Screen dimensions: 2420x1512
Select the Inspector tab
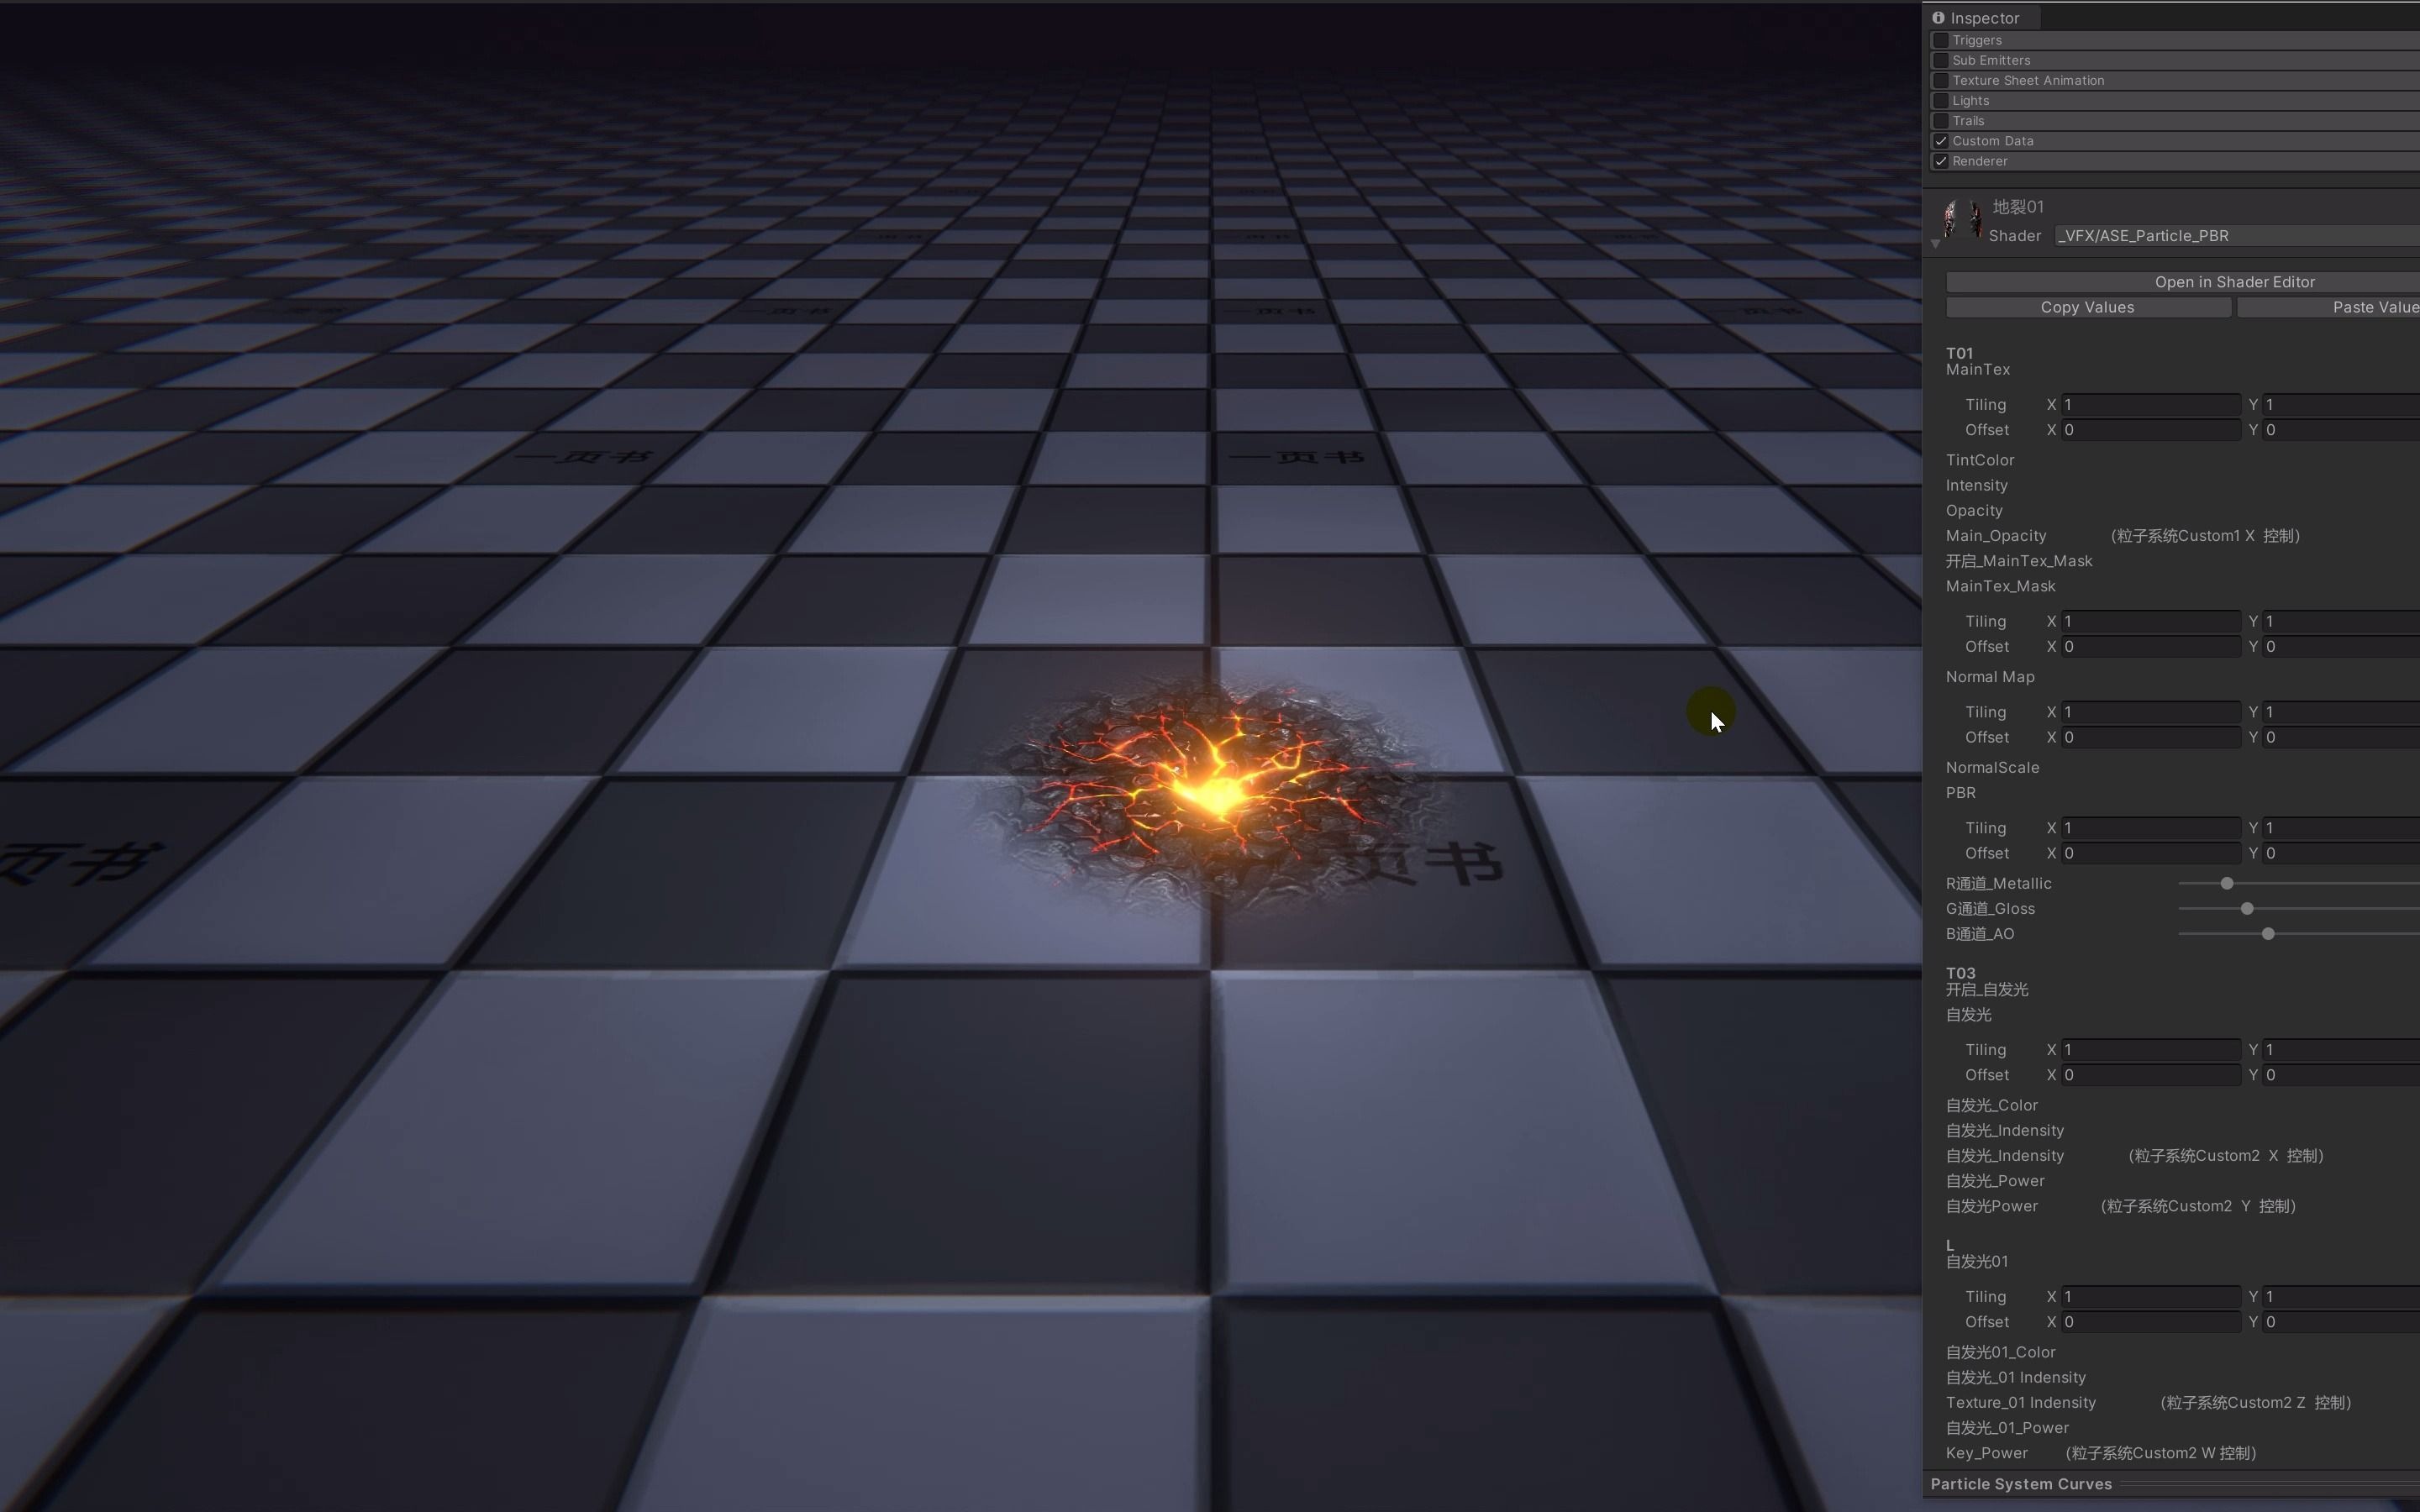click(x=1985, y=17)
